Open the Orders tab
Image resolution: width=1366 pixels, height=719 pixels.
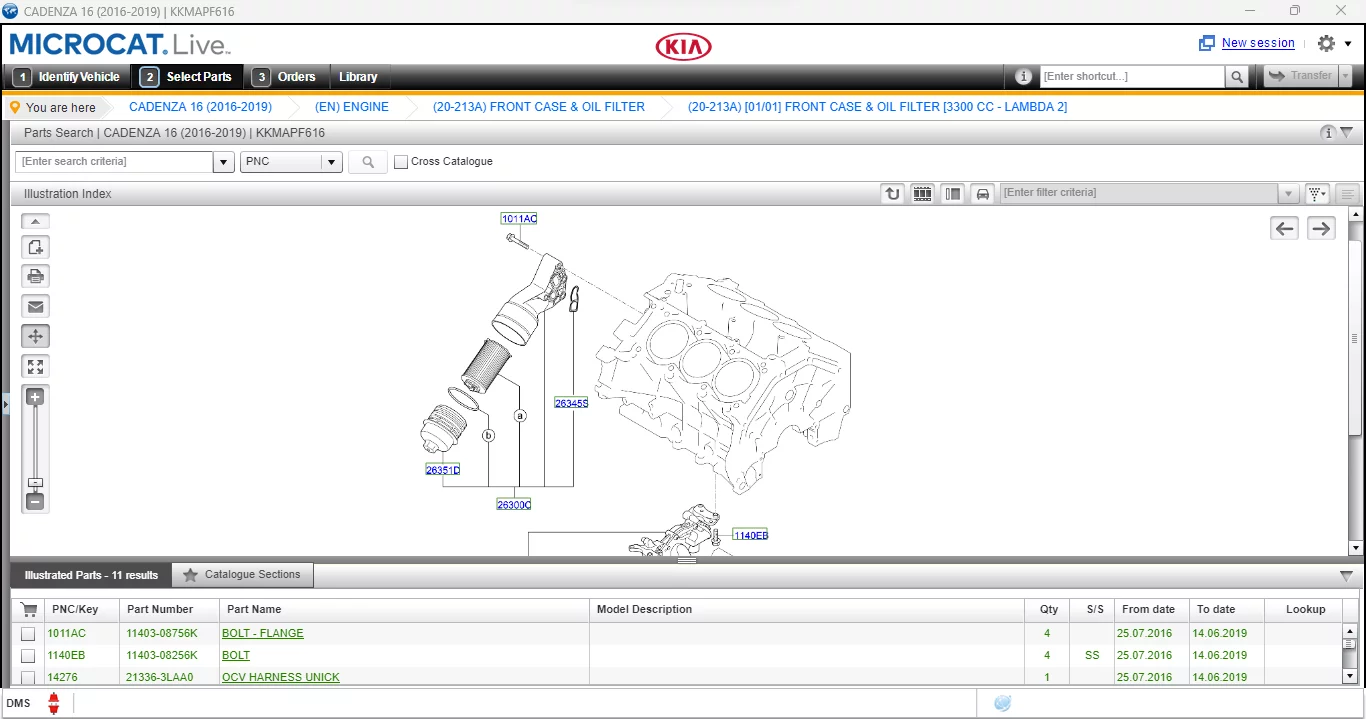coord(288,76)
